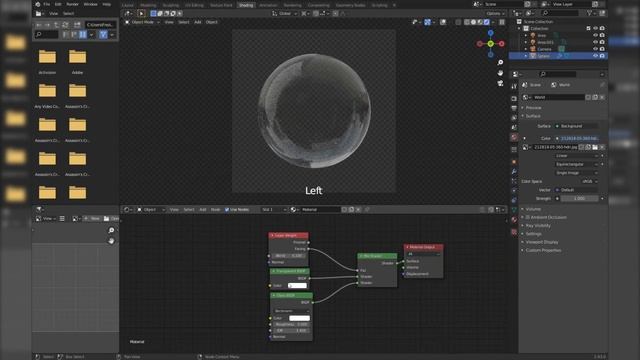640x360 pixels.
Task: Switch to the Geometry Nodes workspace tab
Action: tap(351, 5)
